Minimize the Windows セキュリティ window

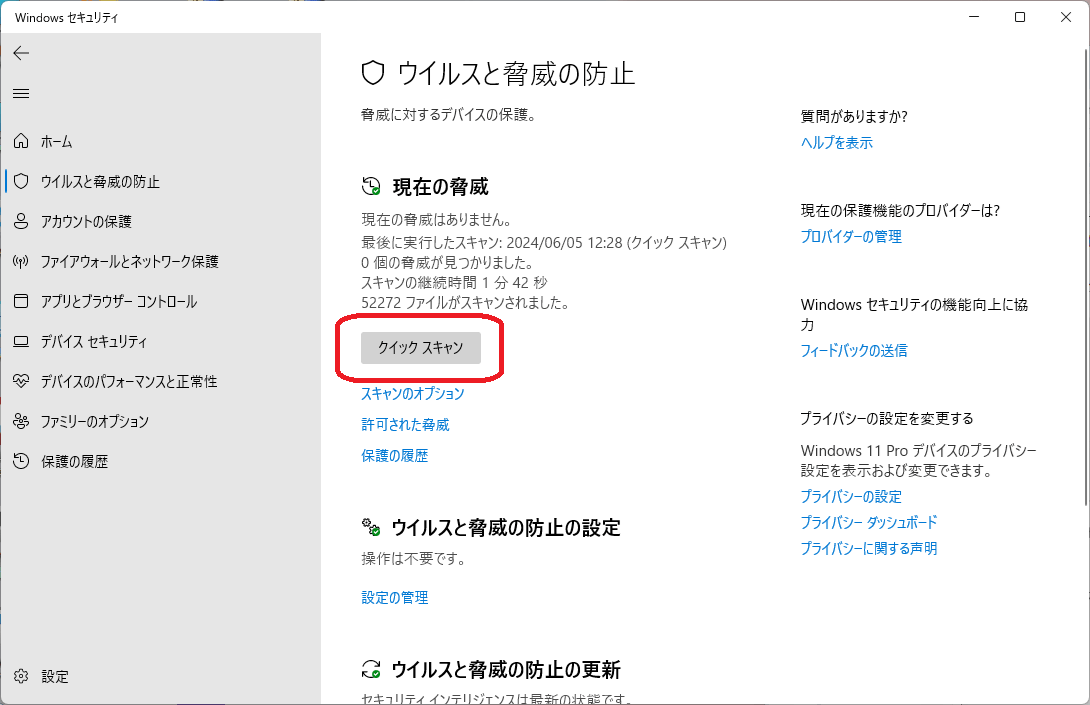coord(974,17)
